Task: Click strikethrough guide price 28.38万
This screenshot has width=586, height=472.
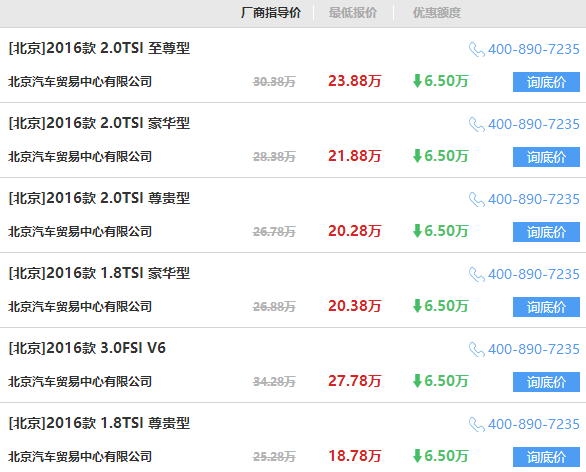Action: 274,157
